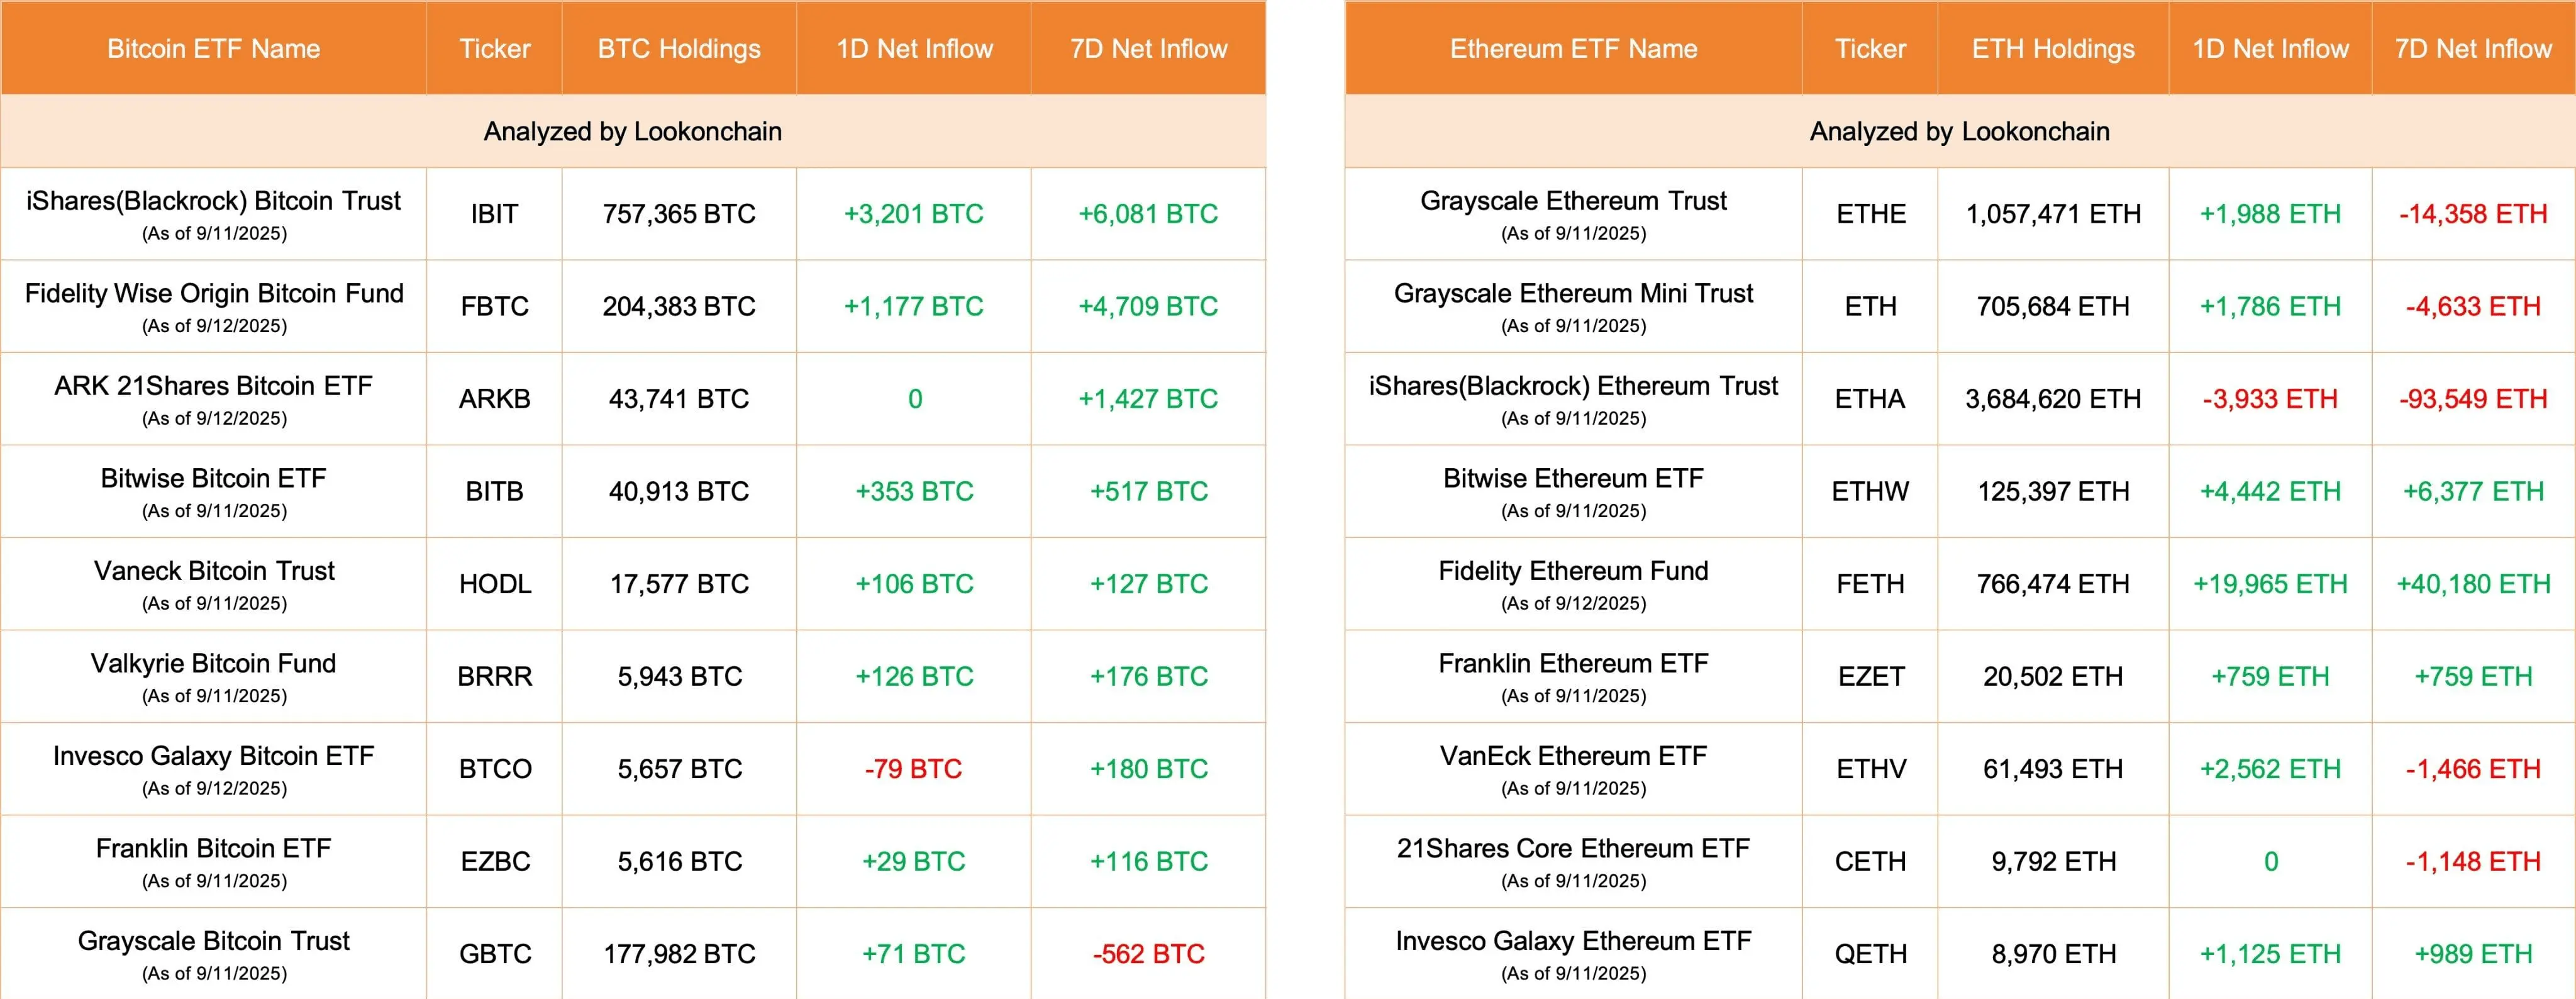
Task: Click the Bitcoin ETF Name column header
Action: click(213, 49)
